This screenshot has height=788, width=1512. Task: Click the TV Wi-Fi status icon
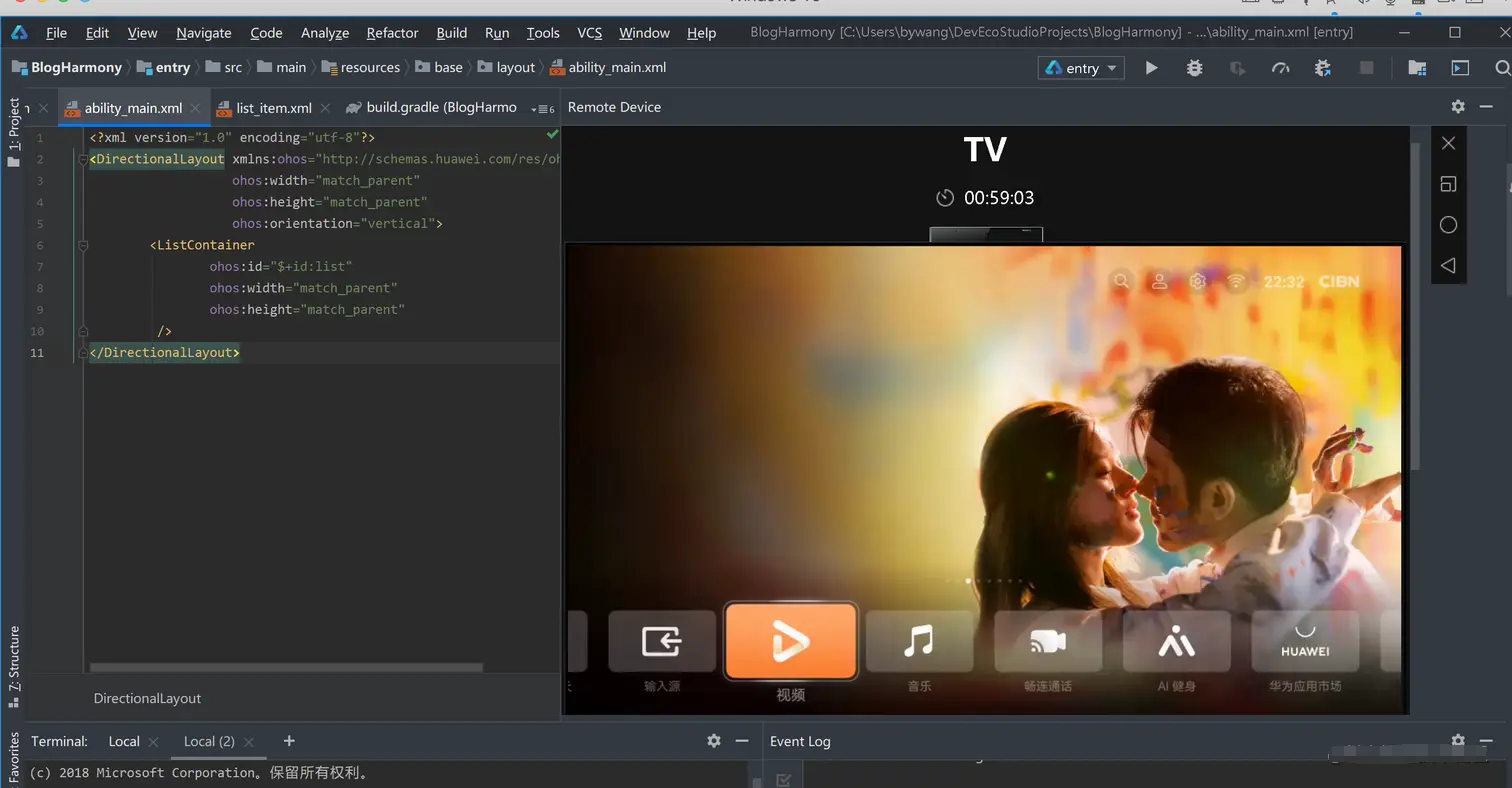coord(1236,282)
